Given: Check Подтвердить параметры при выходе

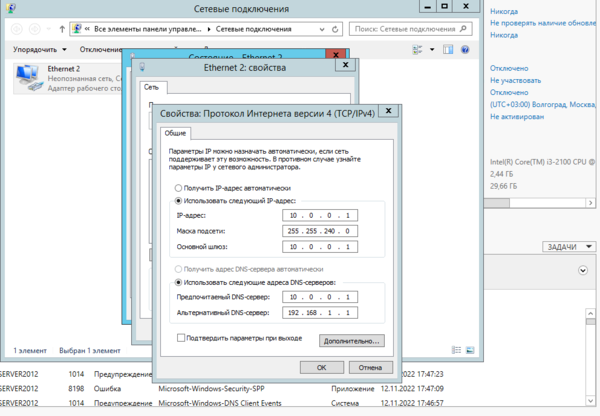Looking at the screenshot, I should point(181,338).
